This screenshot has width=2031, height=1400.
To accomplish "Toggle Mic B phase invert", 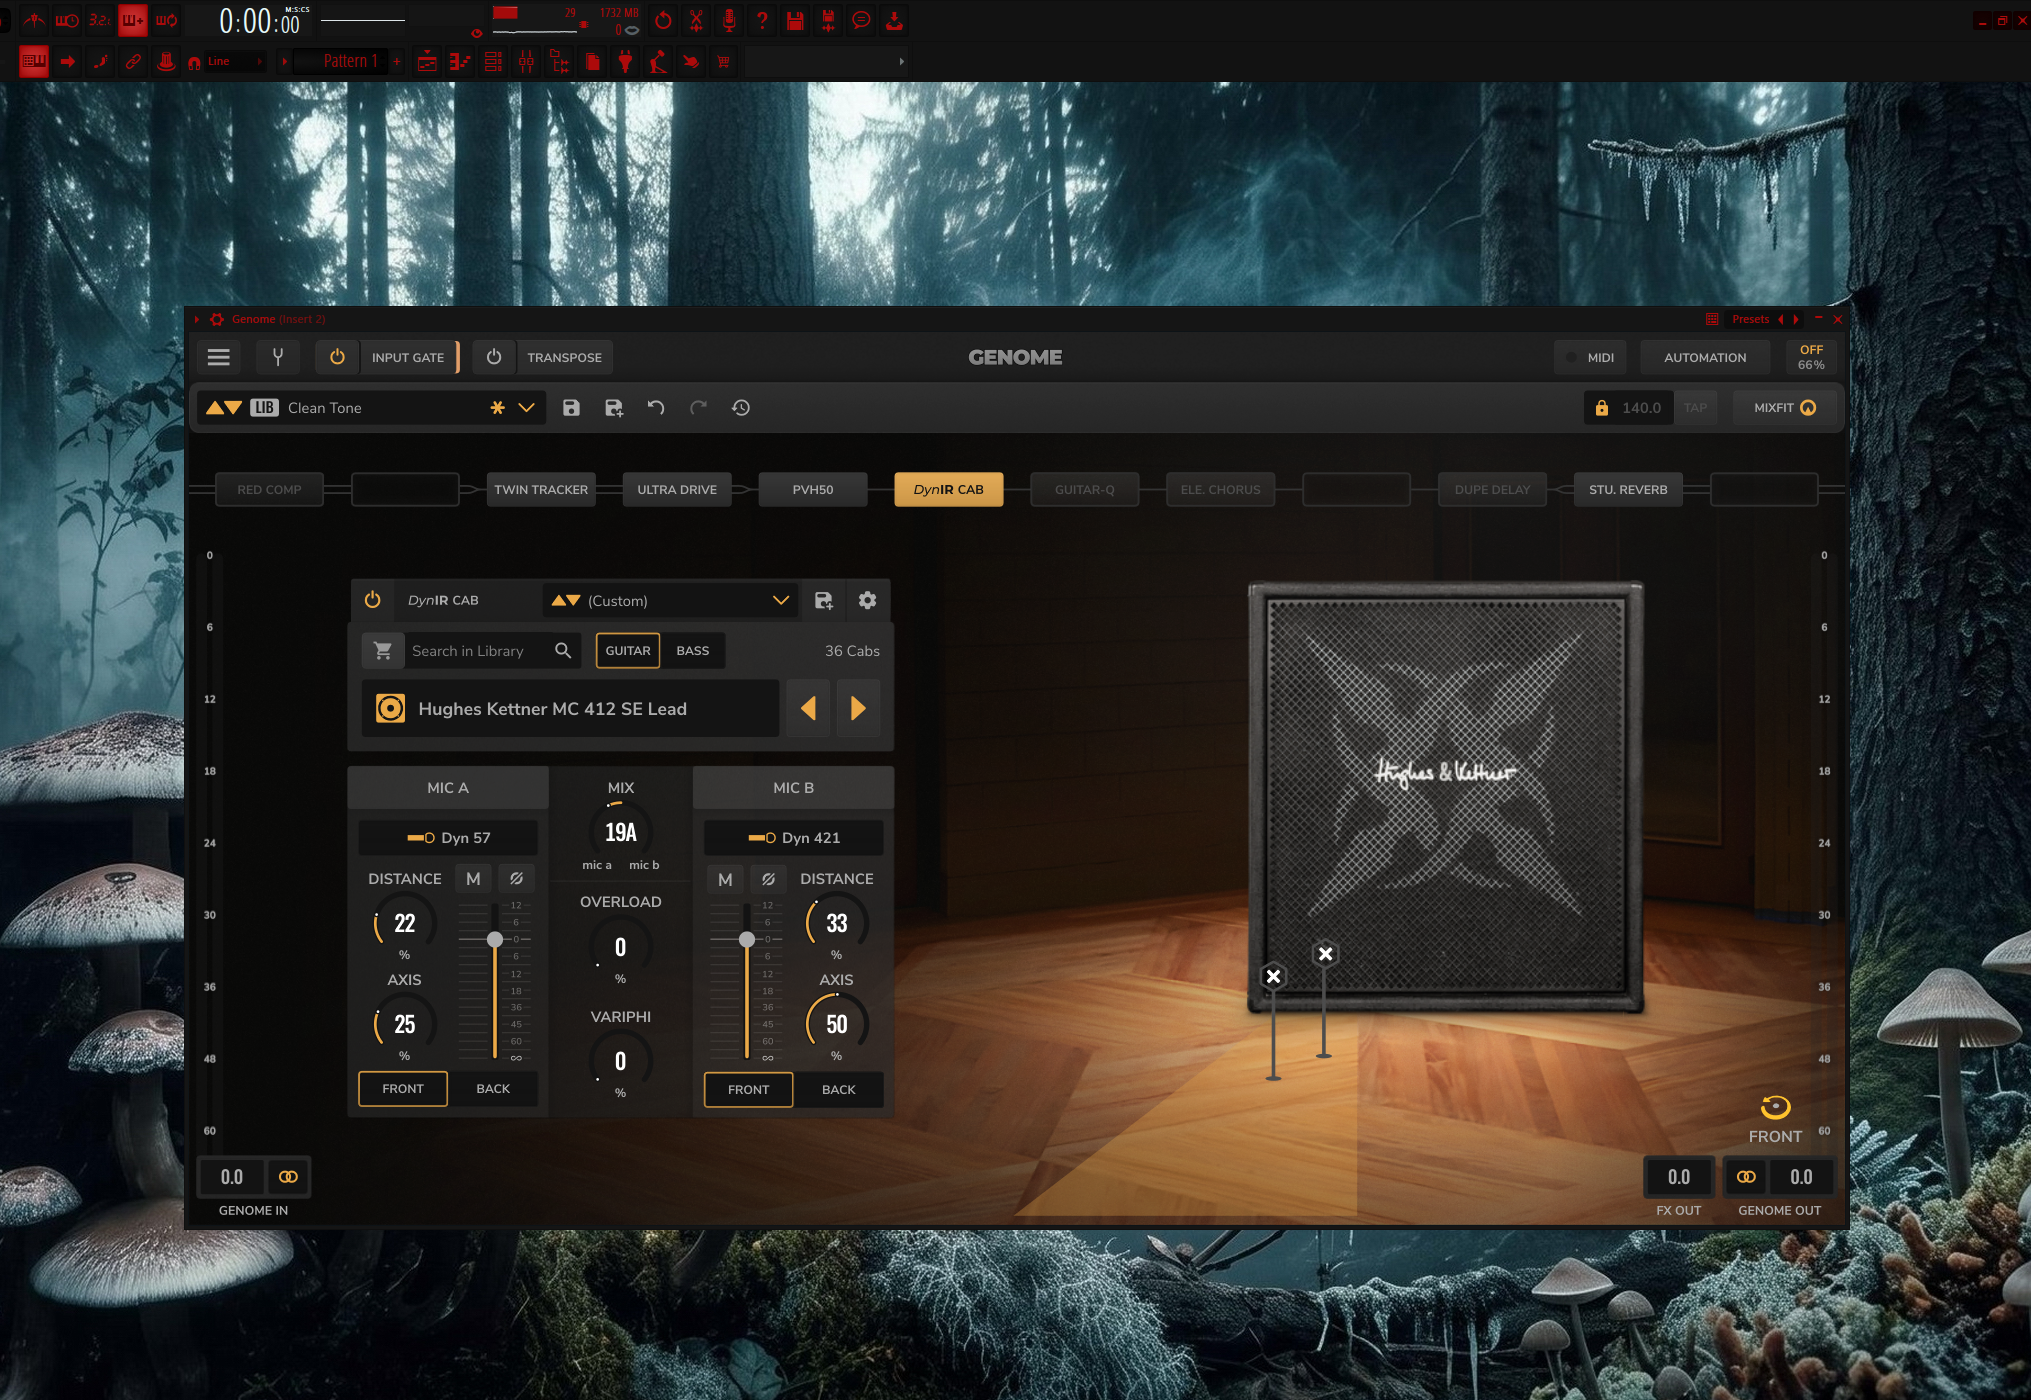I will (768, 879).
